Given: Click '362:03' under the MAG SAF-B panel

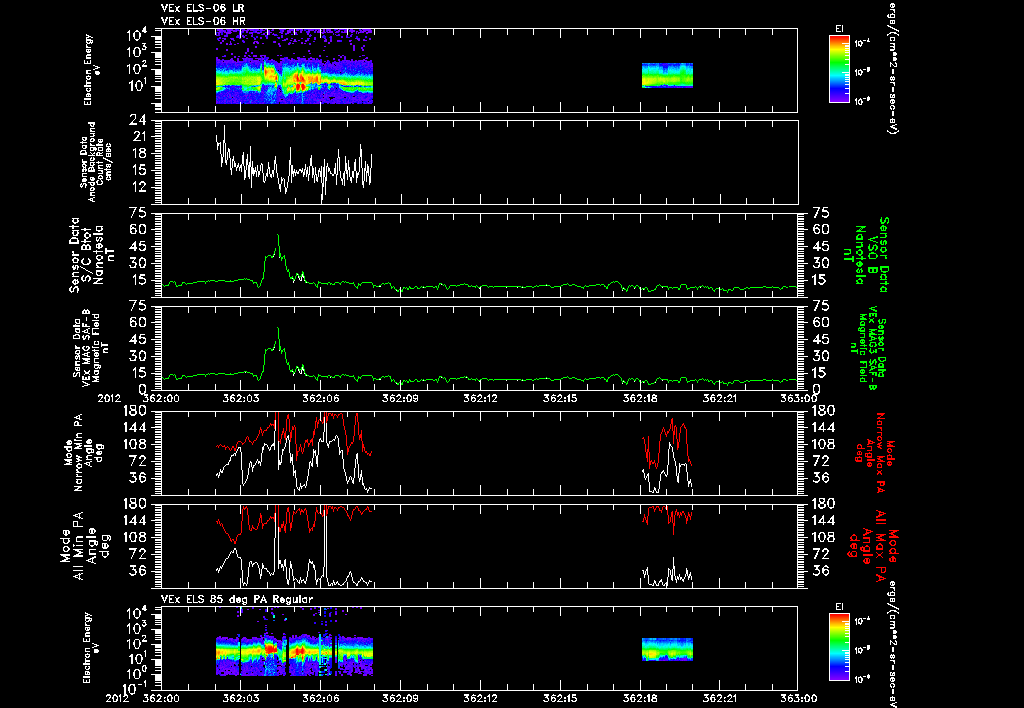Looking at the screenshot, I should 240,398.
